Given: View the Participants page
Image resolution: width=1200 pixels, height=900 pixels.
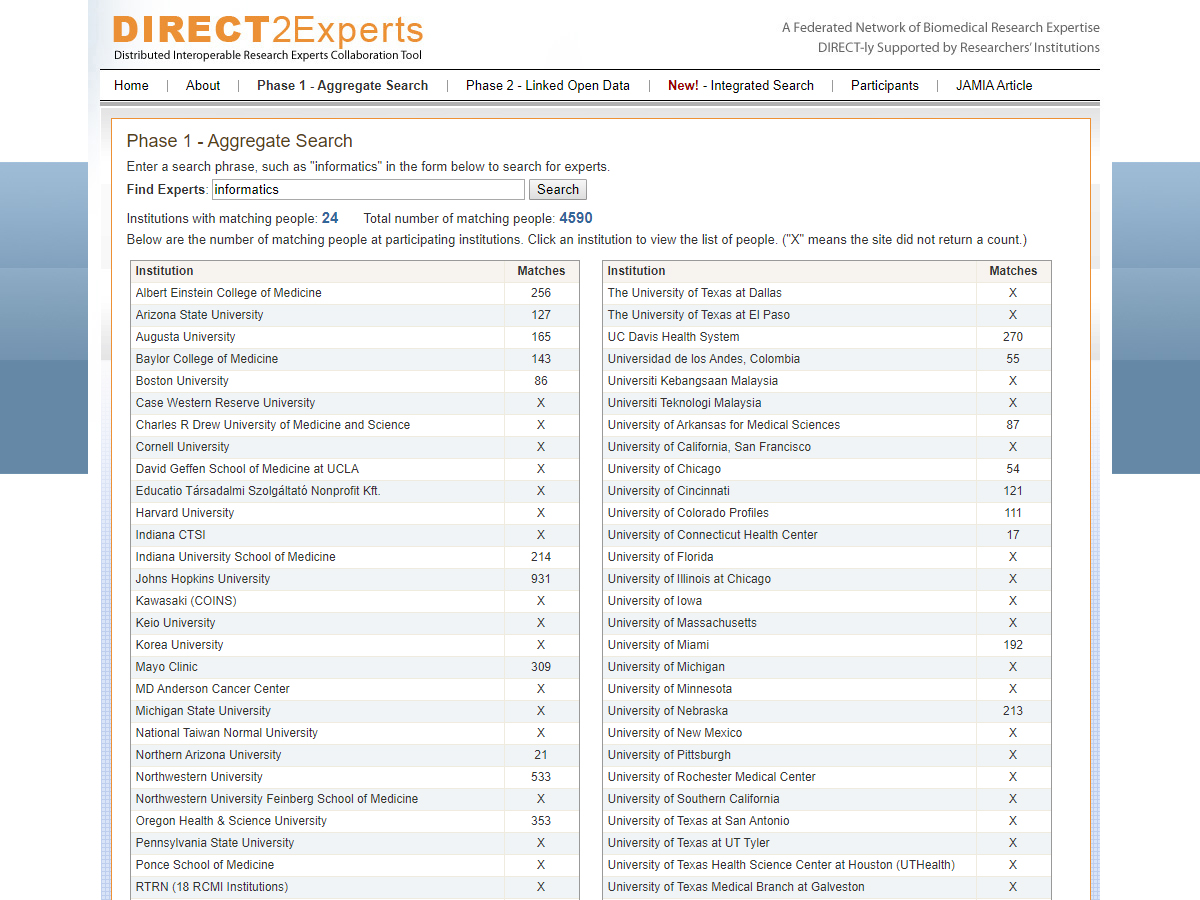Looking at the screenshot, I should (884, 86).
